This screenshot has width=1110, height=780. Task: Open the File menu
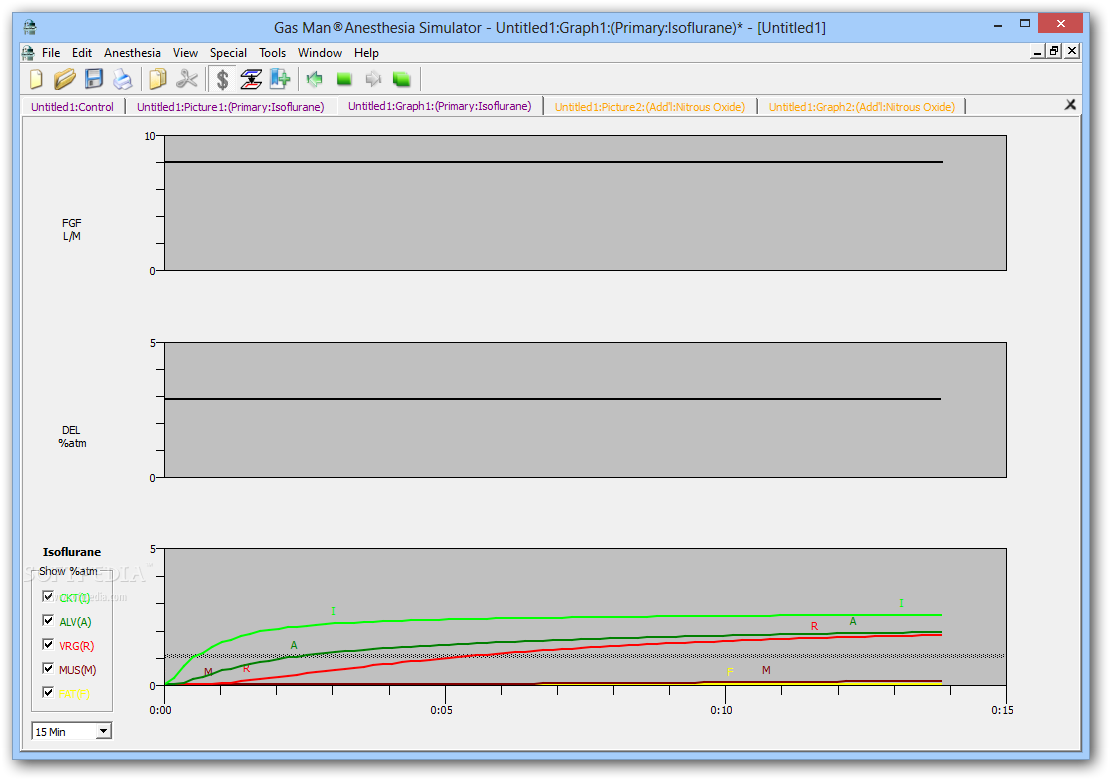point(51,52)
